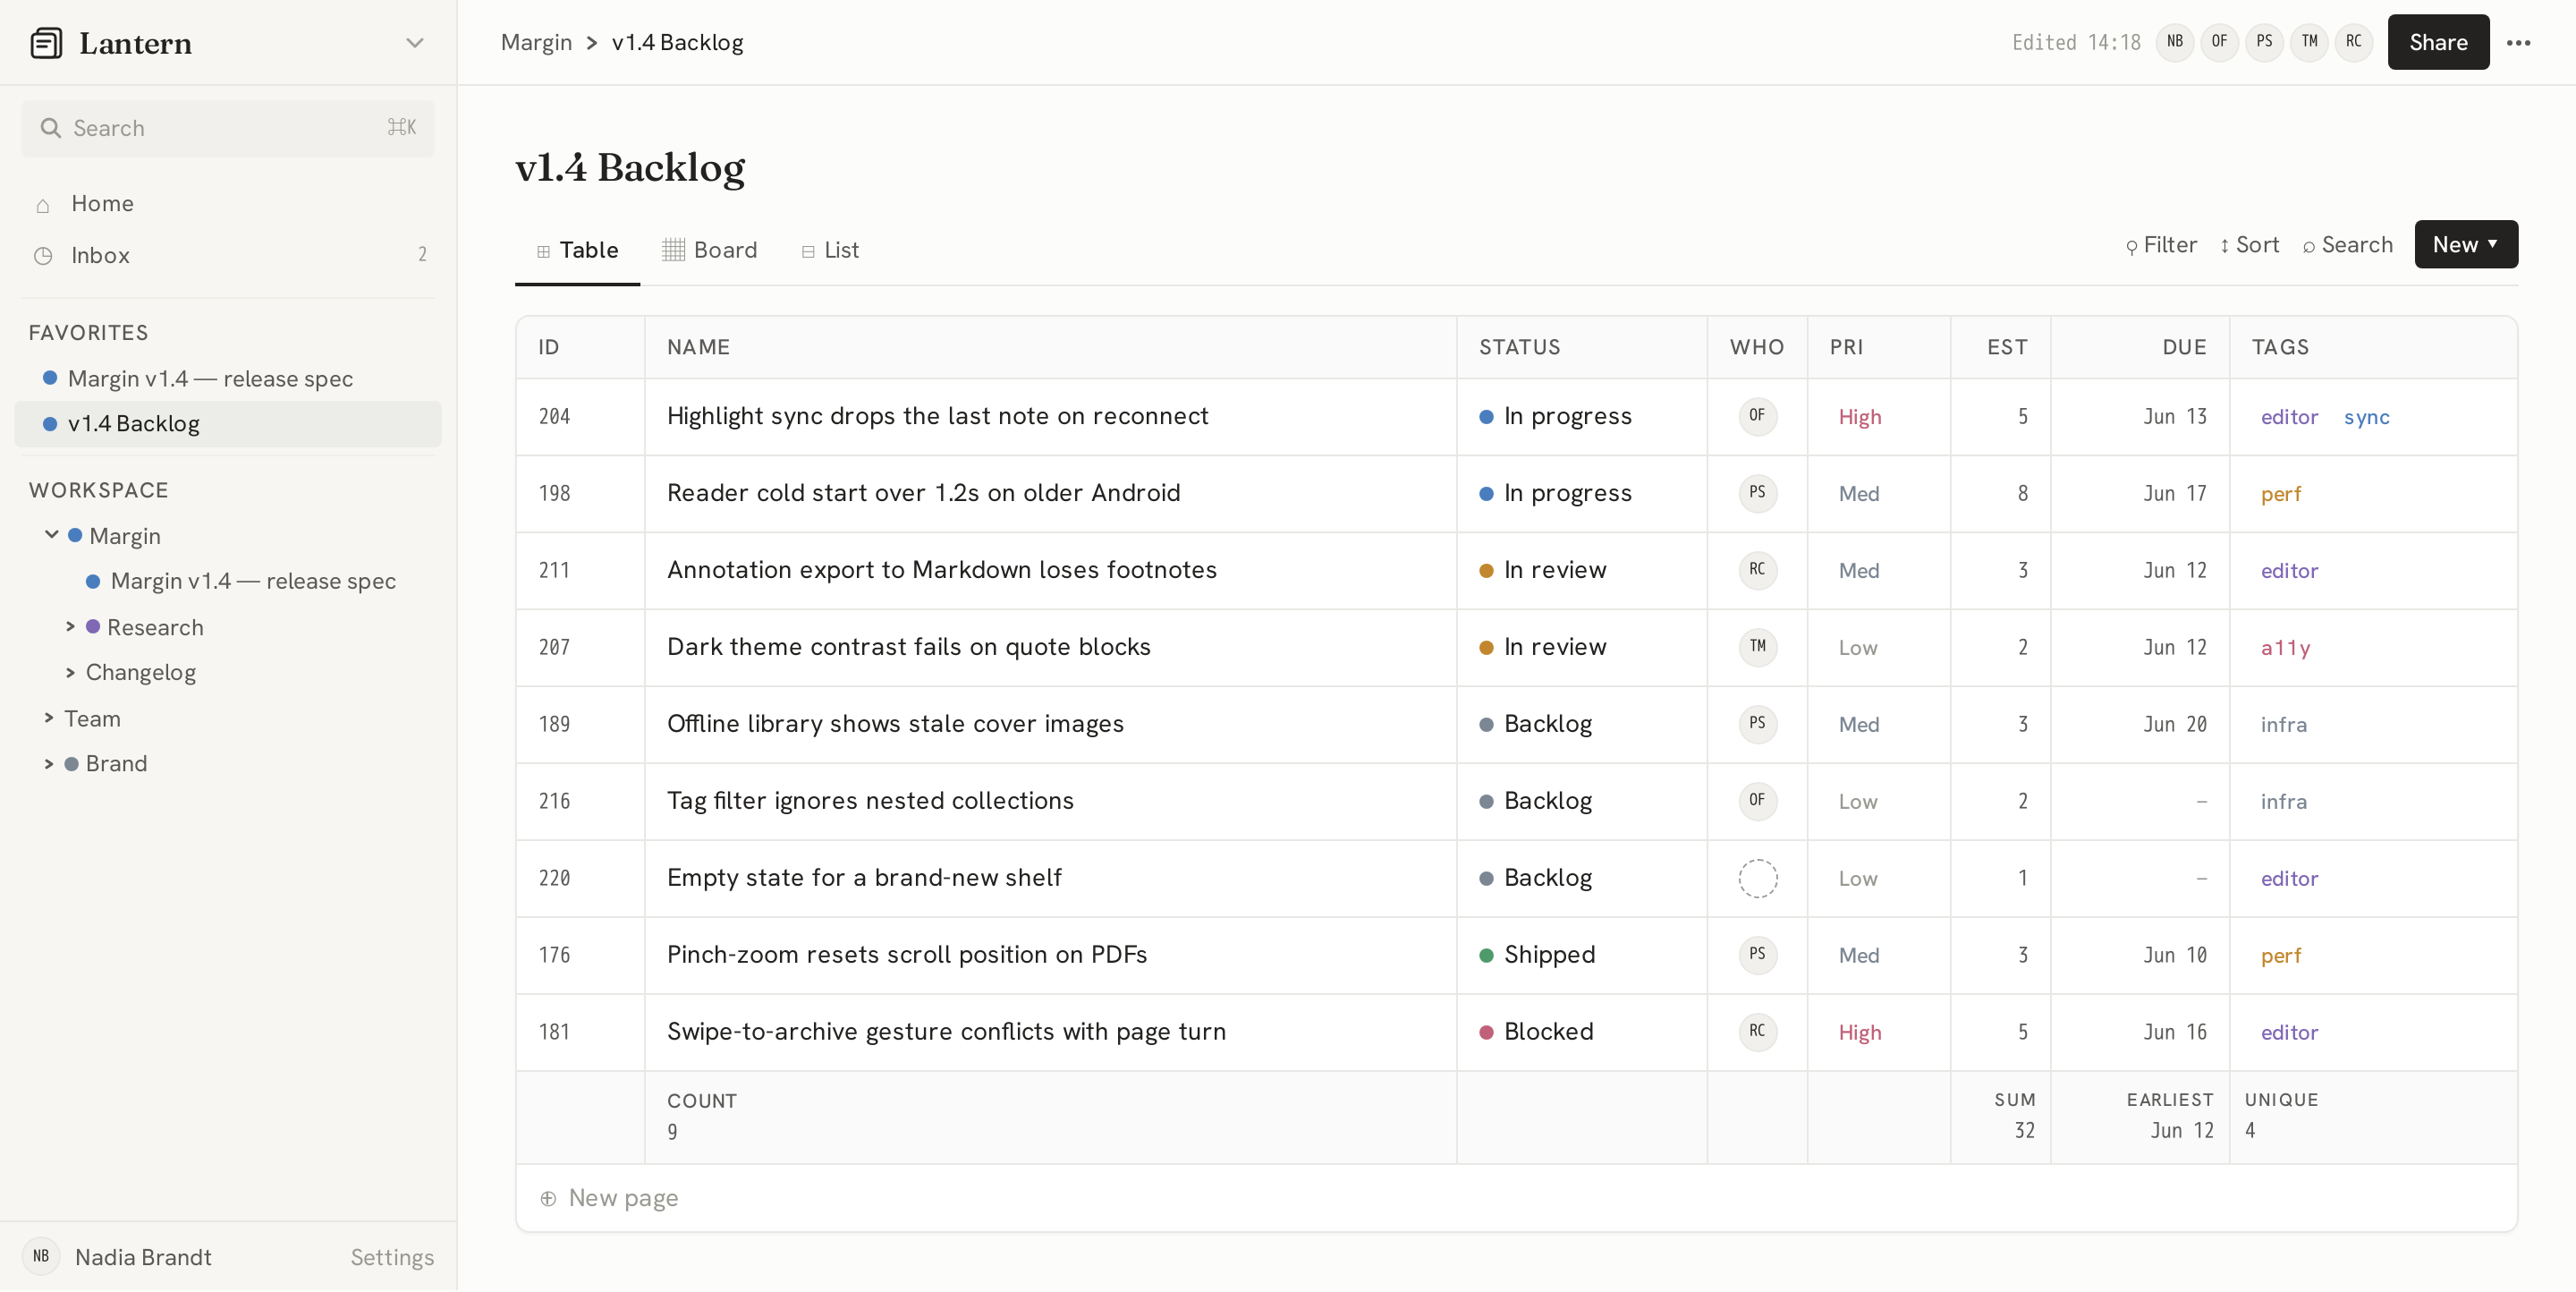2576x1292 pixels.
Task: Open In progress status of row 204
Action: [1556, 416]
